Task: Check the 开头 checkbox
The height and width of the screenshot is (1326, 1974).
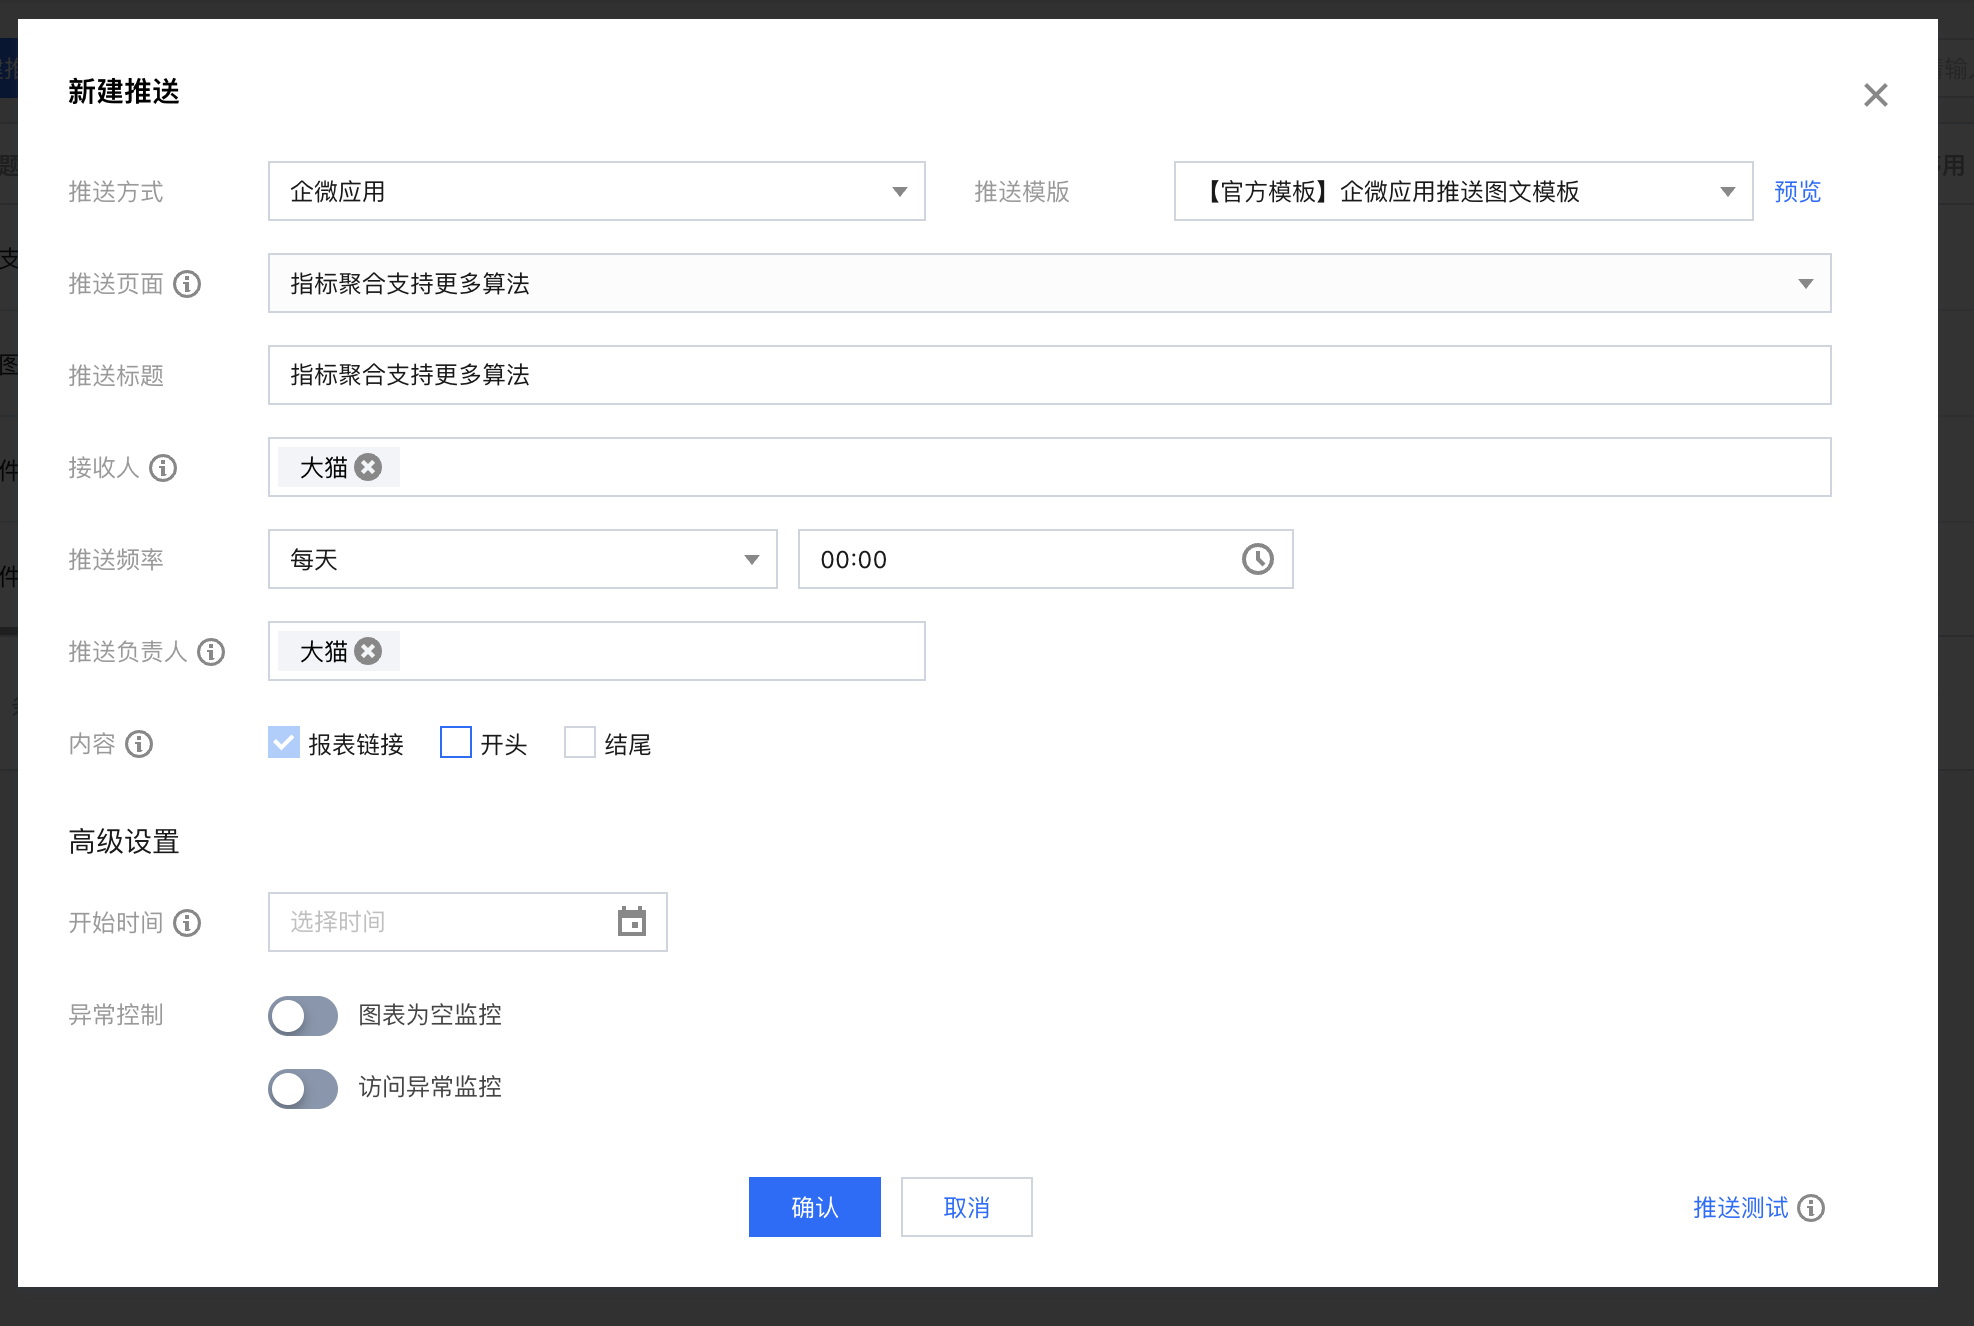Action: tap(456, 743)
